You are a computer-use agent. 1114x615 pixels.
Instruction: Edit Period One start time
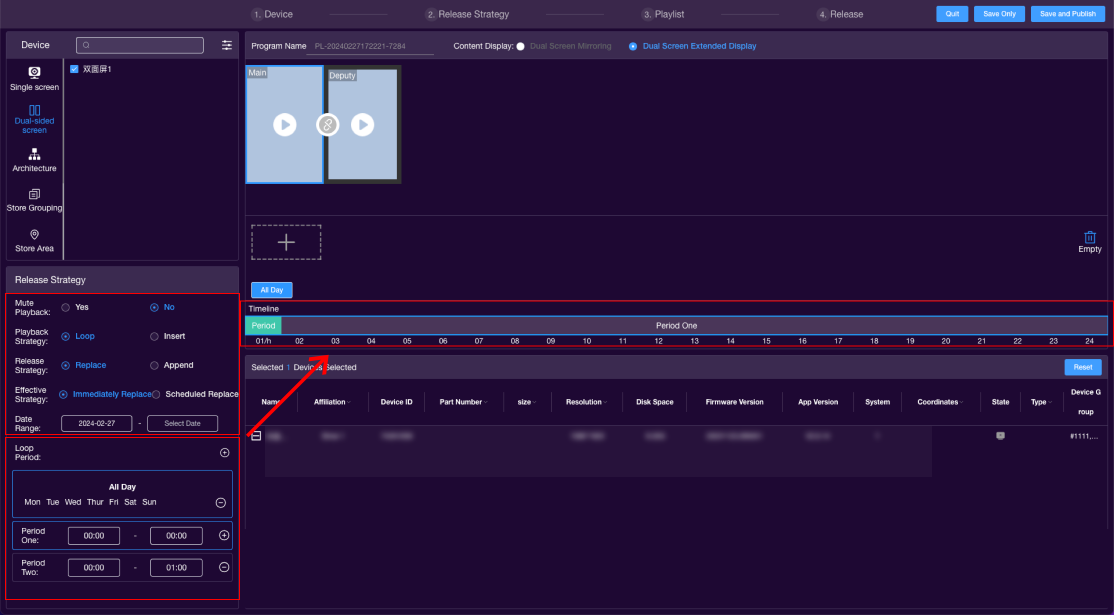94,535
